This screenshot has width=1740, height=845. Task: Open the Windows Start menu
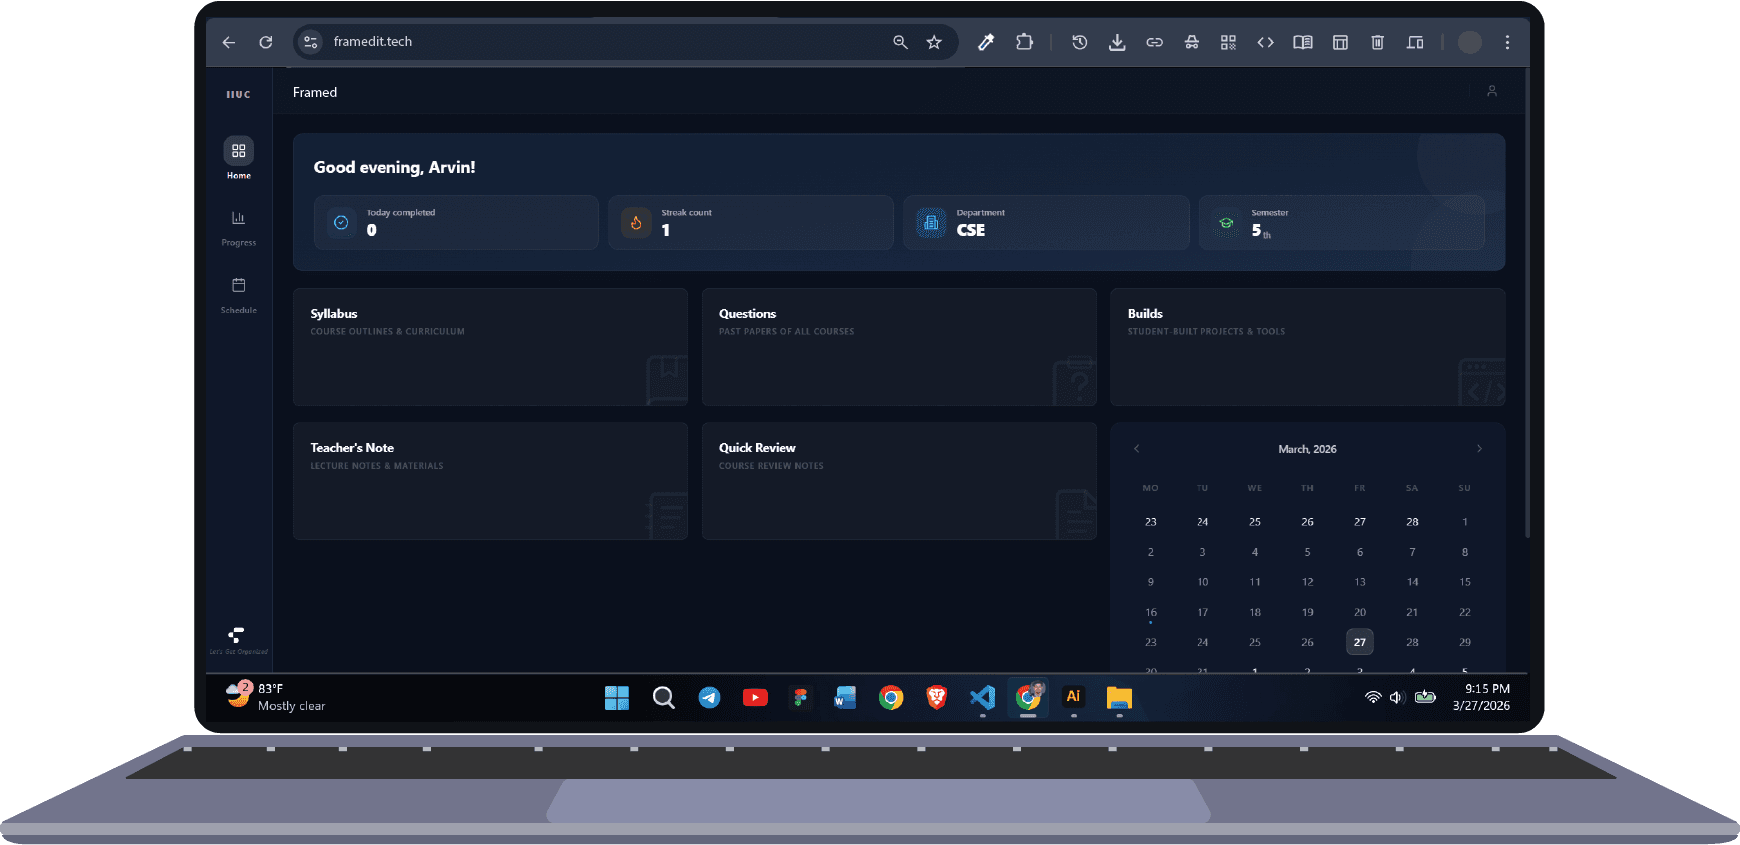coord(617,698)
